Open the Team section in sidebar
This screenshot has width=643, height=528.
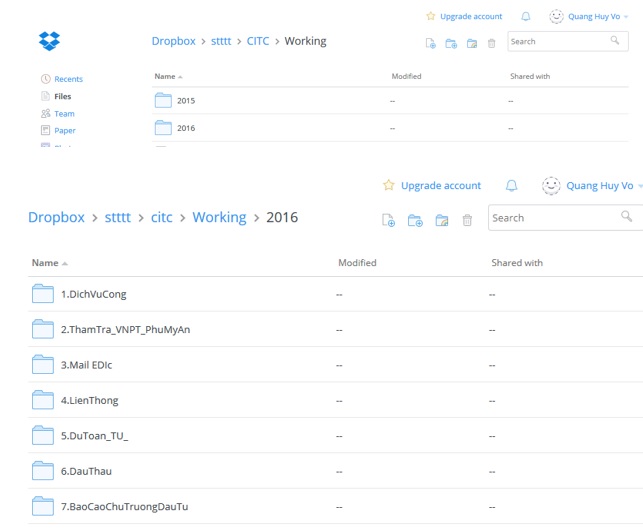pyautogui.click(x=64, y=114)
